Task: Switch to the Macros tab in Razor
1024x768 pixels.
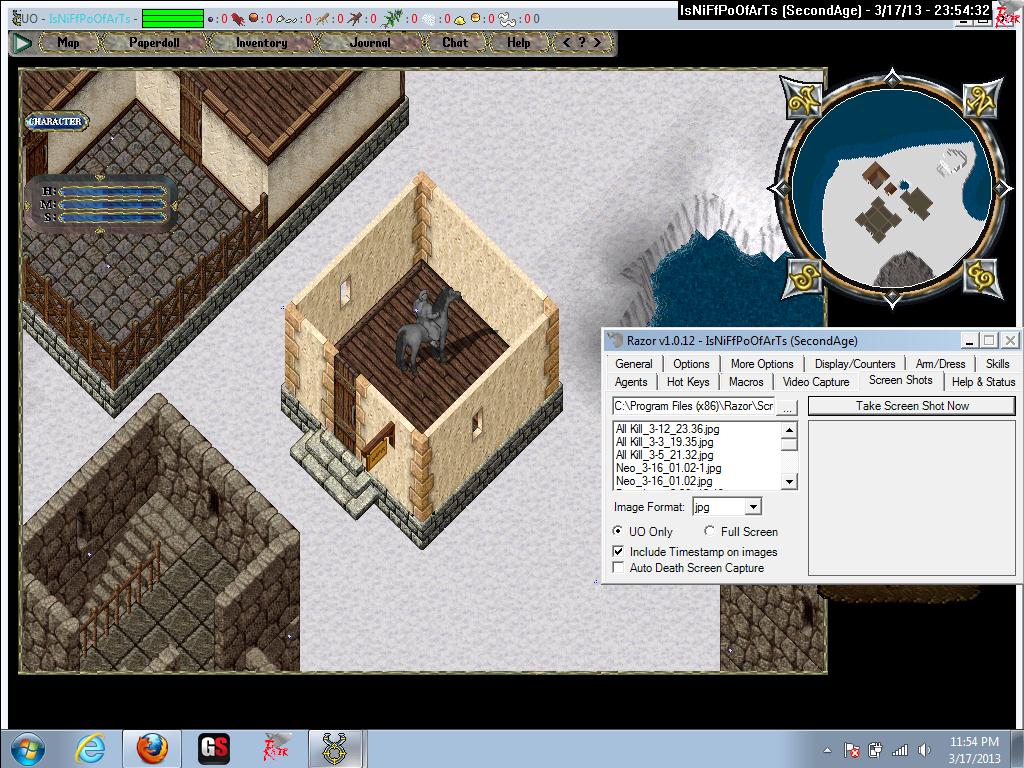Action: 746,382
